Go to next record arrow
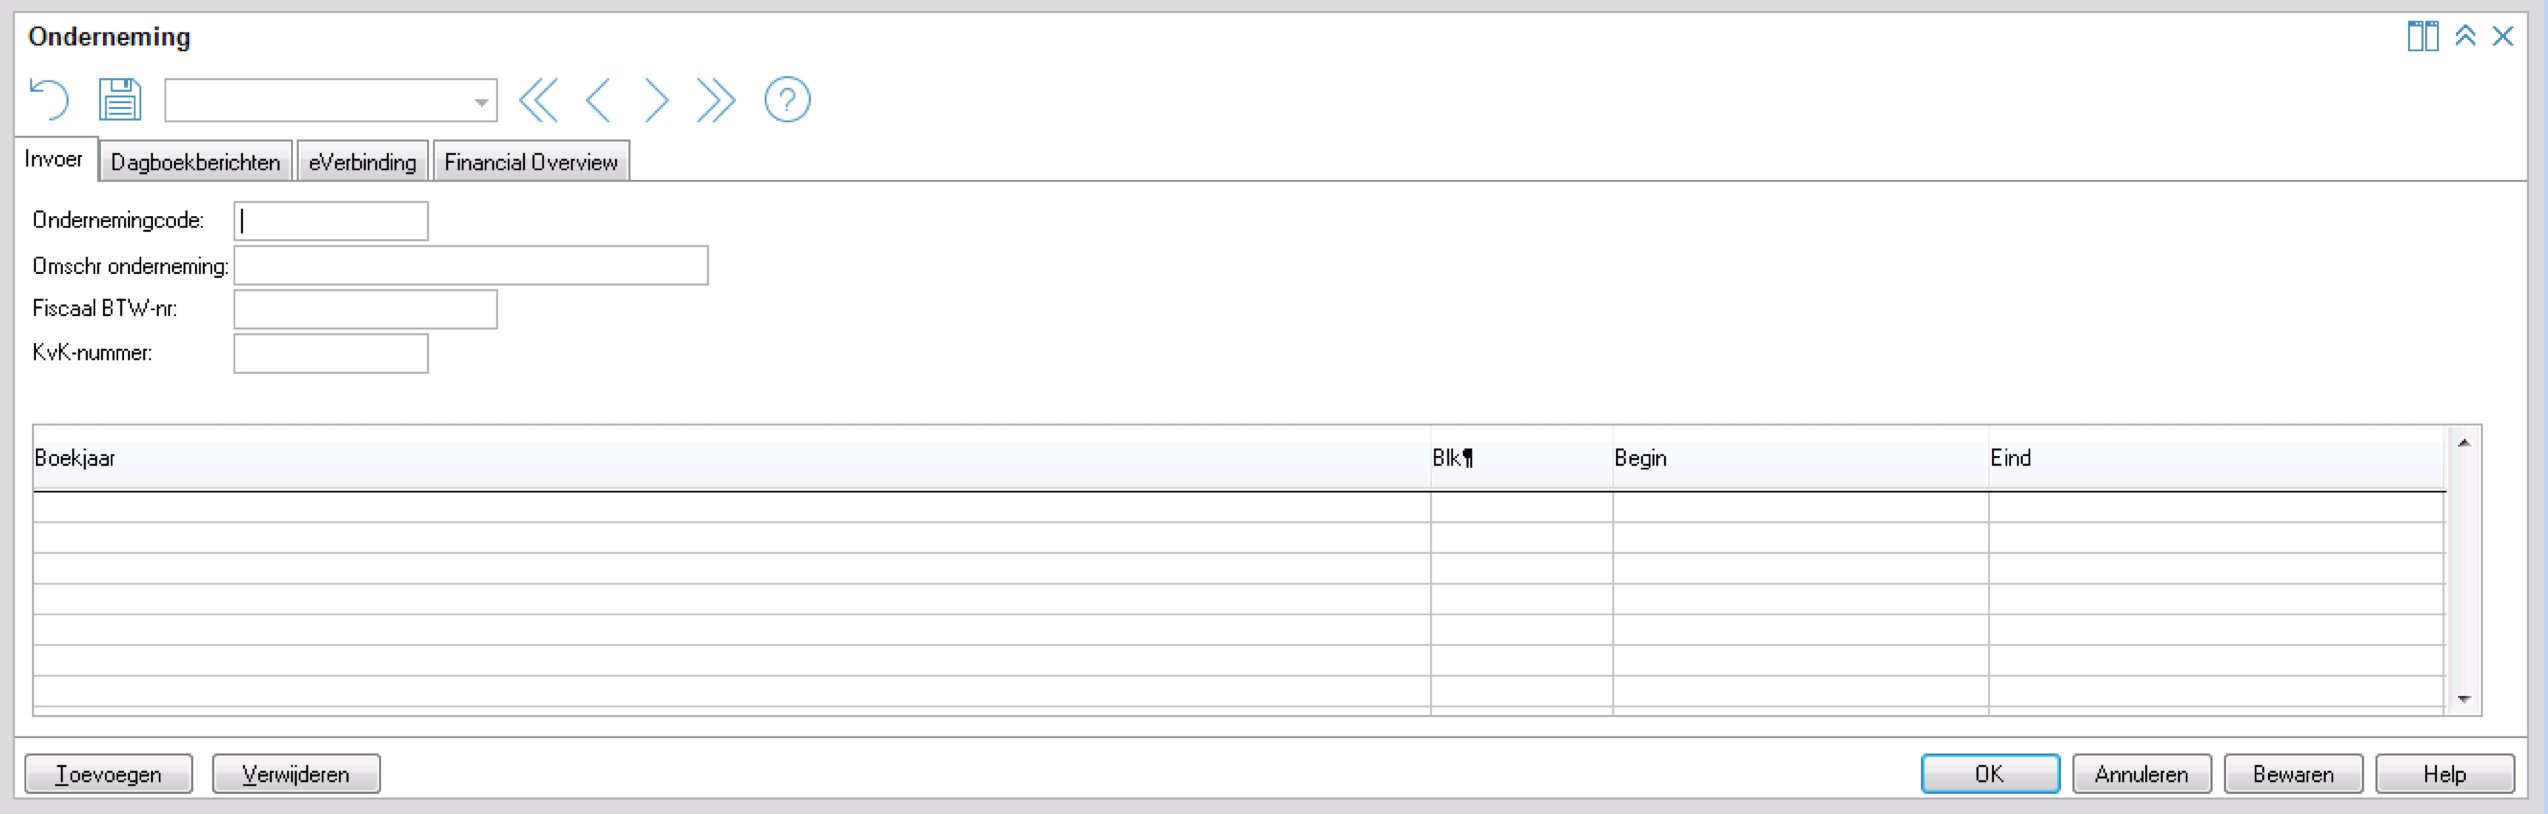This screenshot has width=2548, height=814. point(656,100)
